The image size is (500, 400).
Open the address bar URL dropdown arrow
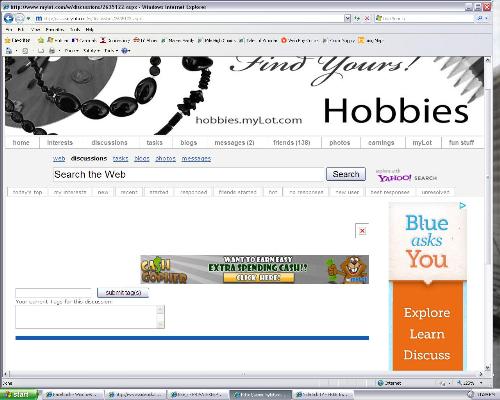point(347,18)
